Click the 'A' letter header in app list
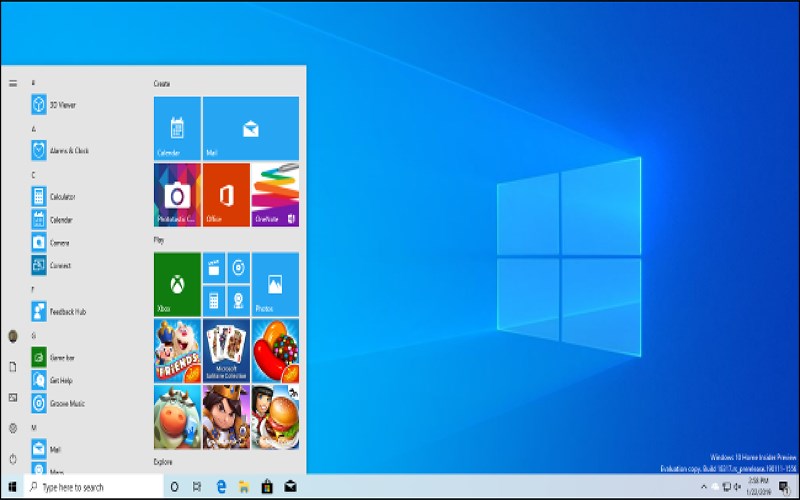Image resolution: width=800 pixels, height=500 pixels. click(x=34, y=129)
